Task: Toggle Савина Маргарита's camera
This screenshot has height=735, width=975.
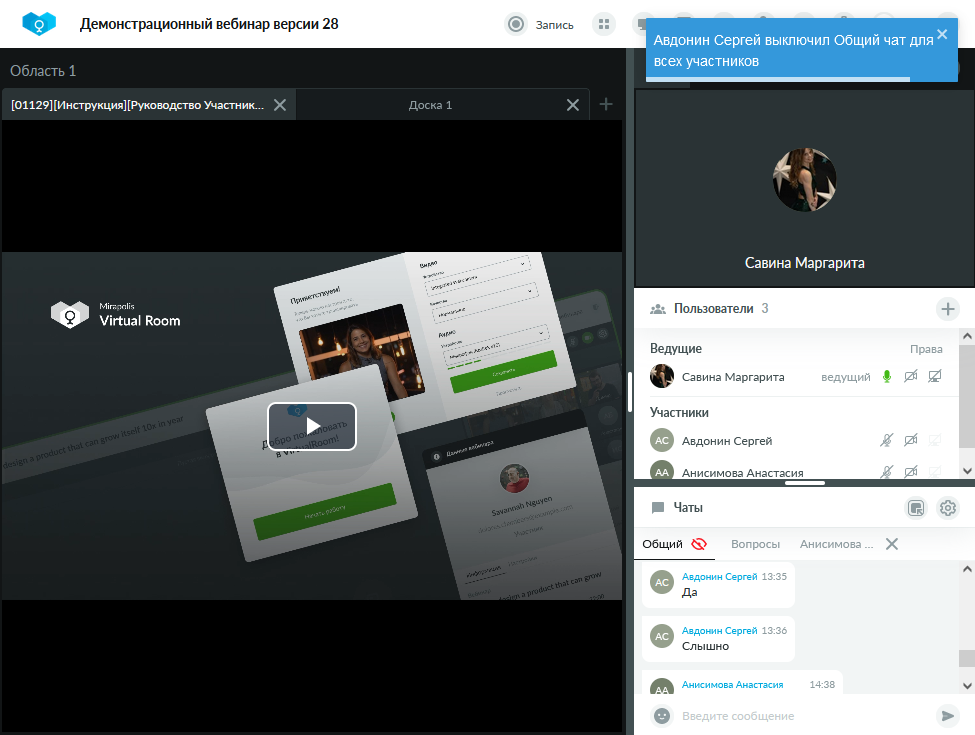Action: point(910,377)
